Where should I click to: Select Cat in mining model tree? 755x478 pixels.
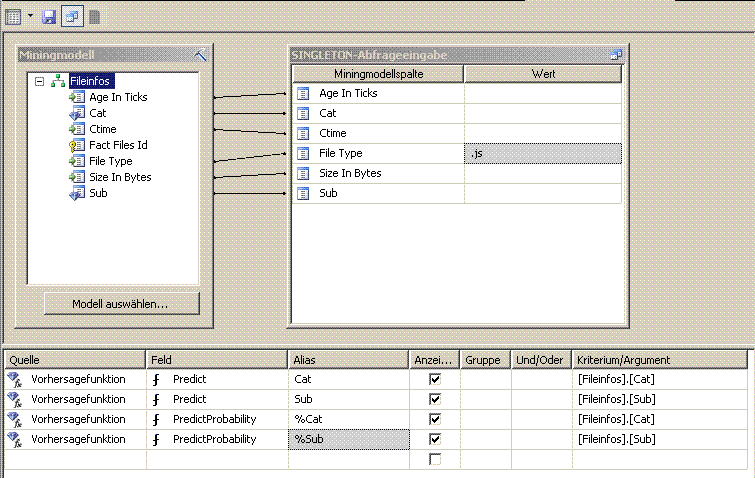(x=97, y=113)
